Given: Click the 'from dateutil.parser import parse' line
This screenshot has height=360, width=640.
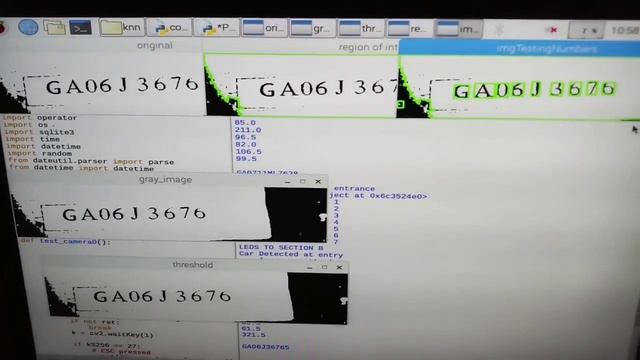Looking at the screenshot, I should [x=91, y=162].
